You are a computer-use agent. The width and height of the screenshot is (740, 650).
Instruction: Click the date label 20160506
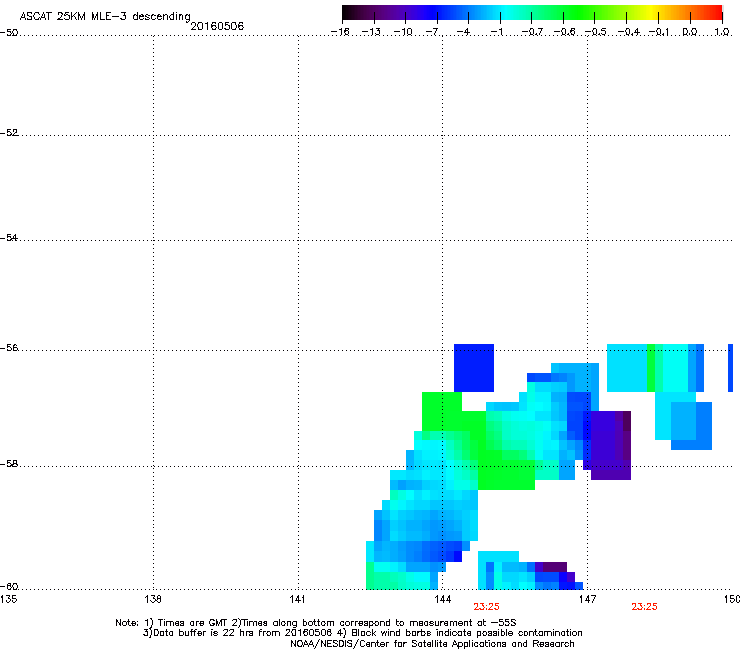click(x=217, y=26)
